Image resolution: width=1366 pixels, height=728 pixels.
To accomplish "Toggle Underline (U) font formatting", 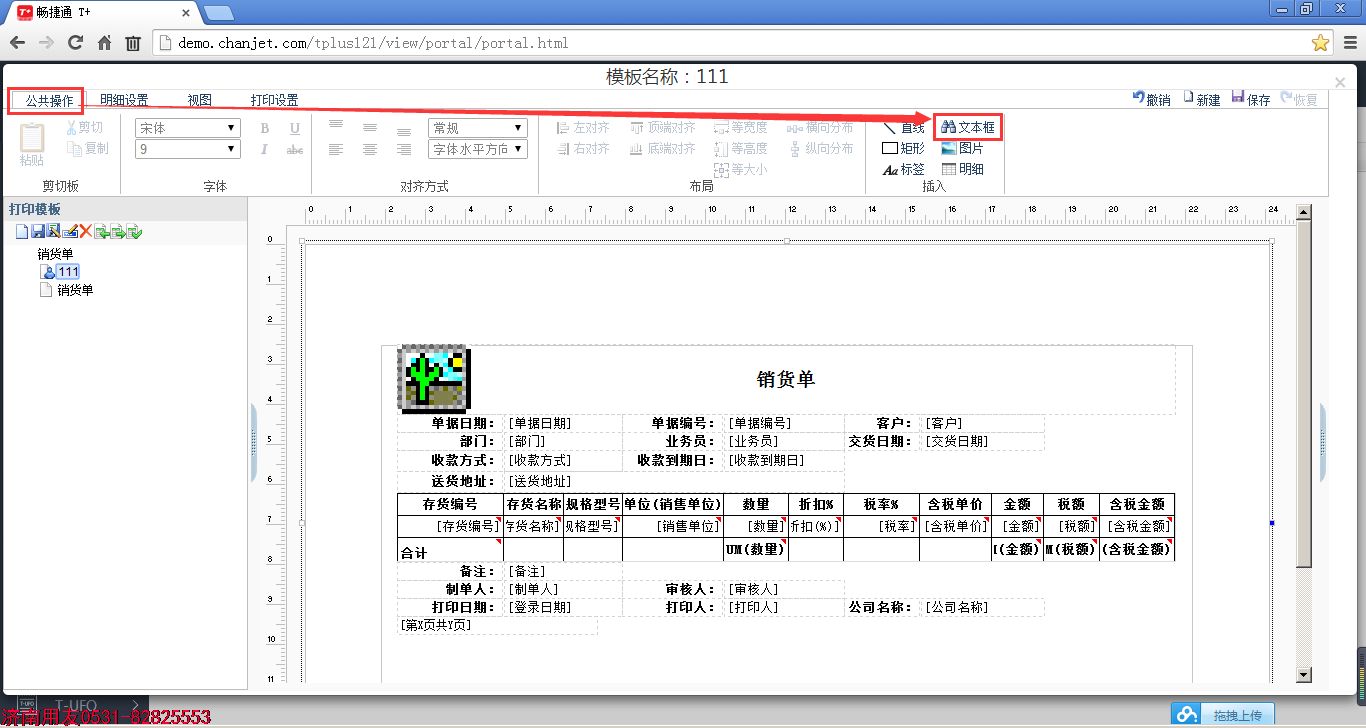I will [x=295, y=128].
